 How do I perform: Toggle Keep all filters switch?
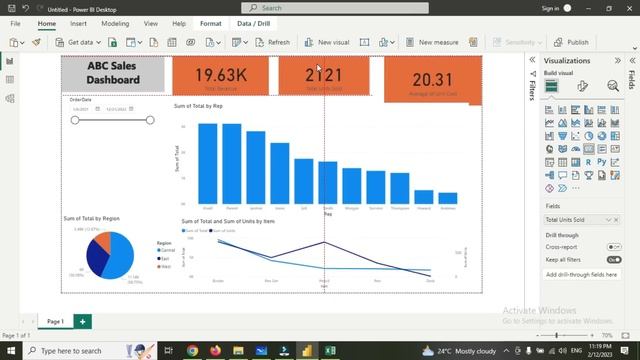coord(613,260)
